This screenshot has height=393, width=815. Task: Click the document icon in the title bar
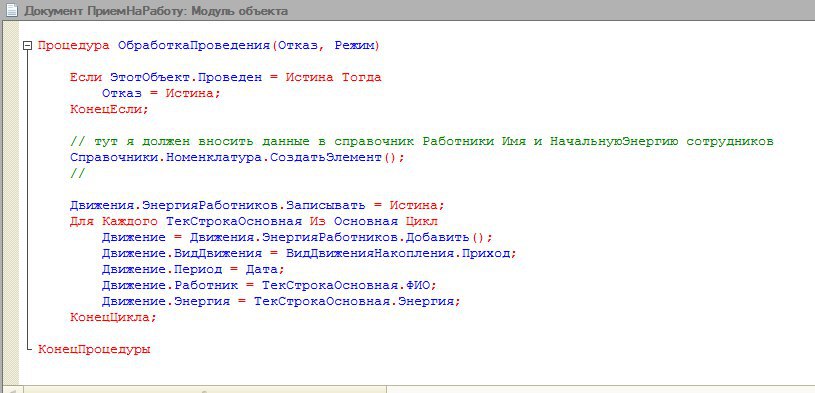click(12, 10)
